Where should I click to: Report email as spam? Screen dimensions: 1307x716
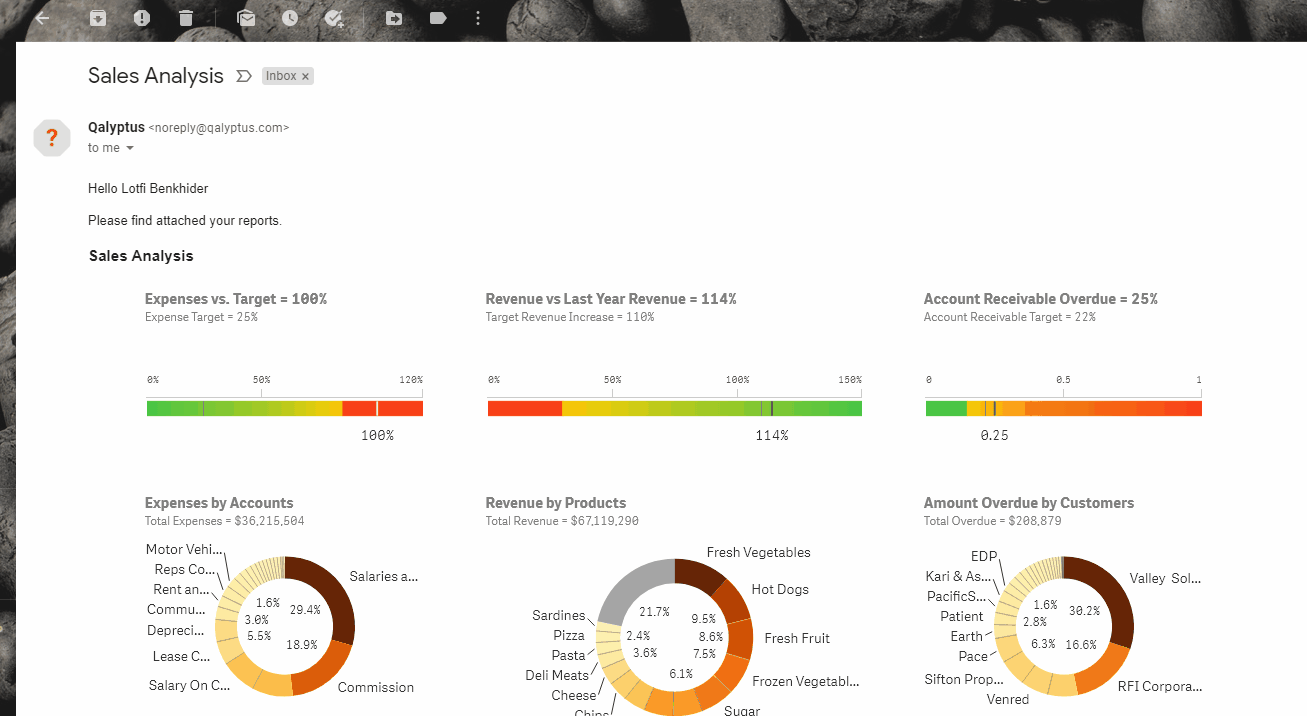(142, 18)
